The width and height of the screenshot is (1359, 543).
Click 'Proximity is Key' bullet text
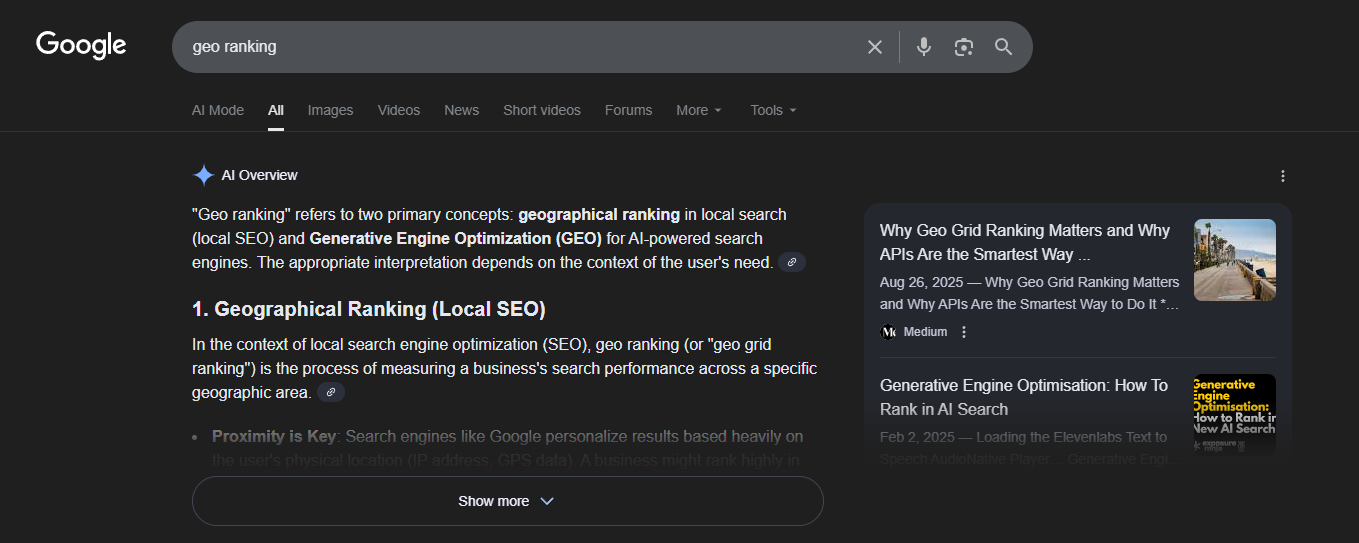273,437
